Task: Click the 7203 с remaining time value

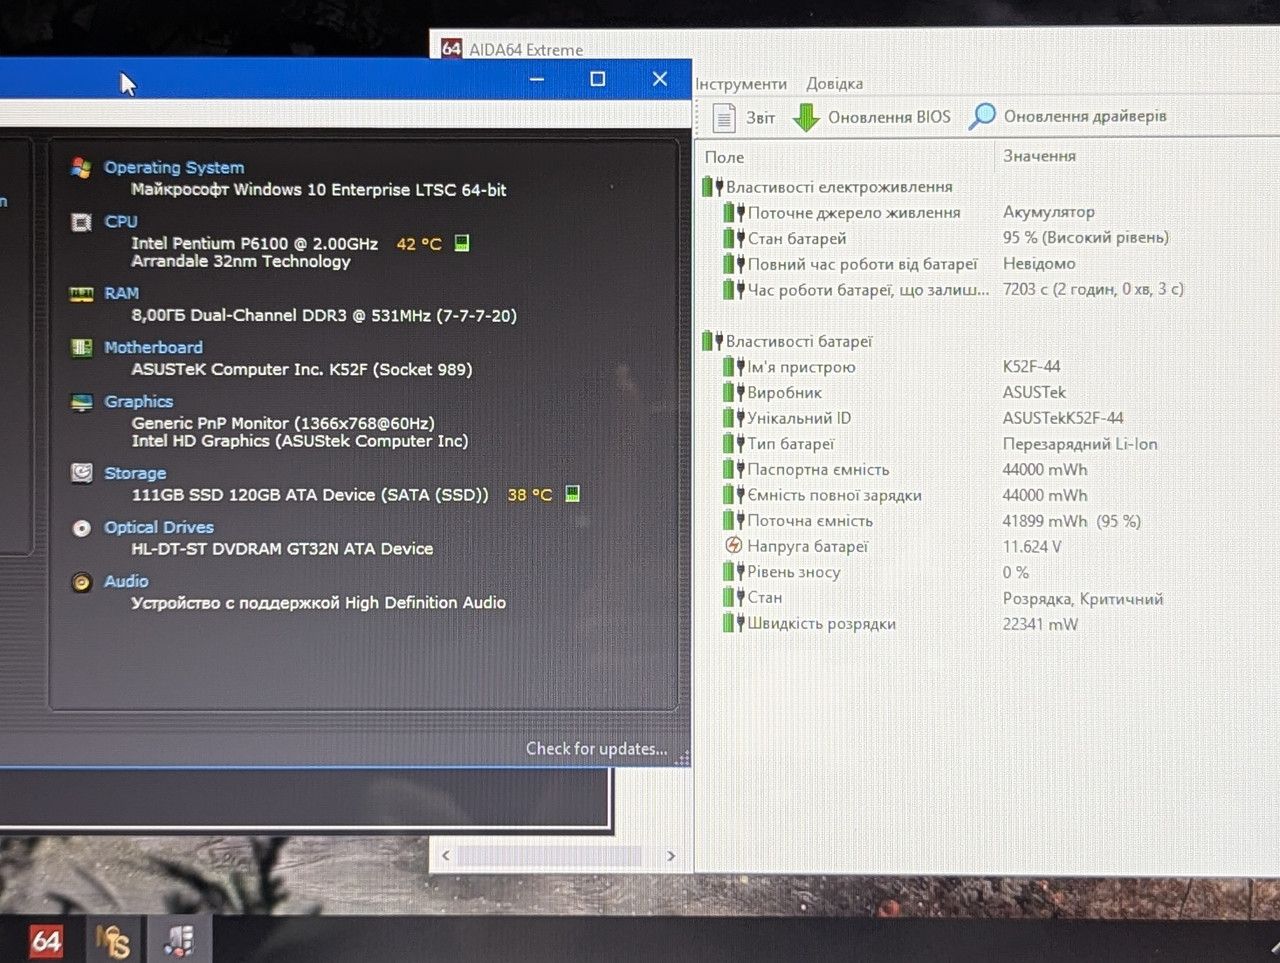Action: 1093,289
